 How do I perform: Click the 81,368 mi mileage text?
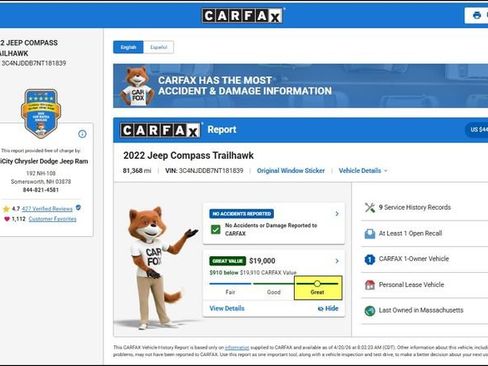[x=137, y=171]
